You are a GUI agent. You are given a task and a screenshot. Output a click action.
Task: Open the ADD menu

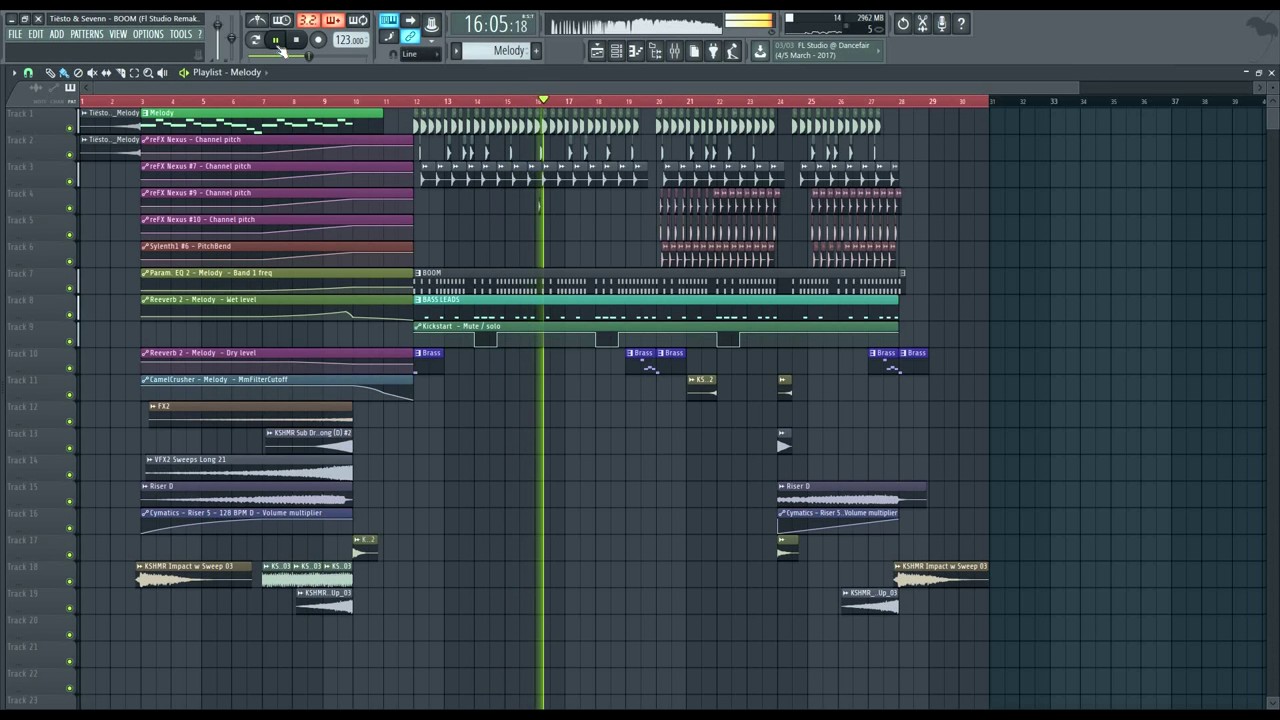[57, 34]
